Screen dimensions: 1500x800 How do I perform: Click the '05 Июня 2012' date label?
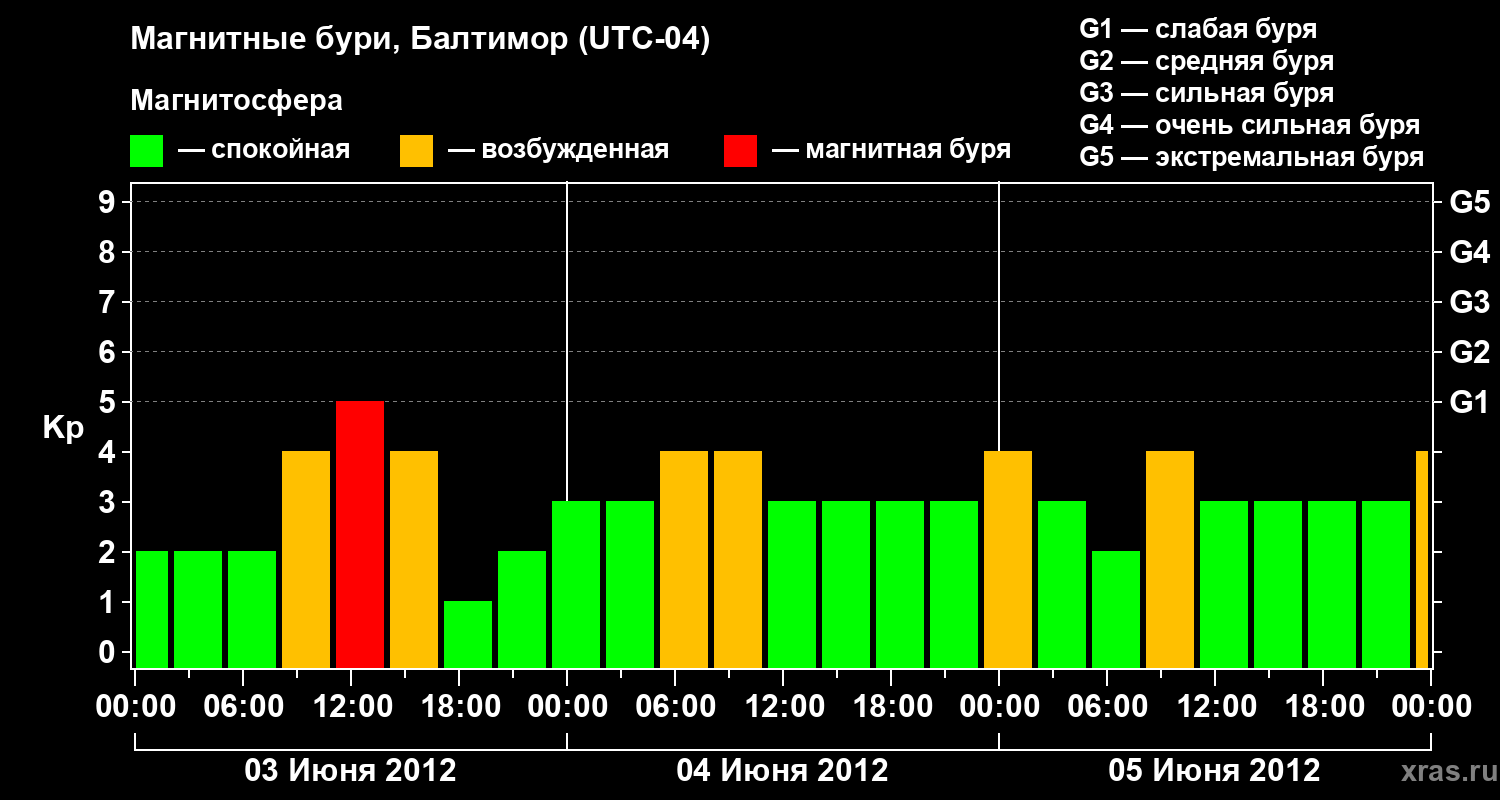[x=1215, y=771]
